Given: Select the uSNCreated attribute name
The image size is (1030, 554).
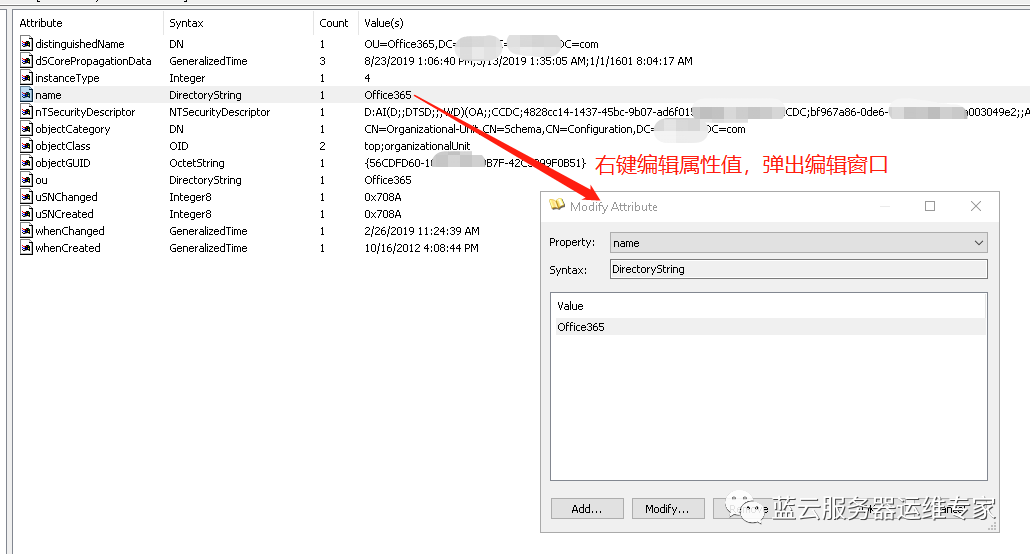Looking at the screenshot, I should [x=64, y=214].
